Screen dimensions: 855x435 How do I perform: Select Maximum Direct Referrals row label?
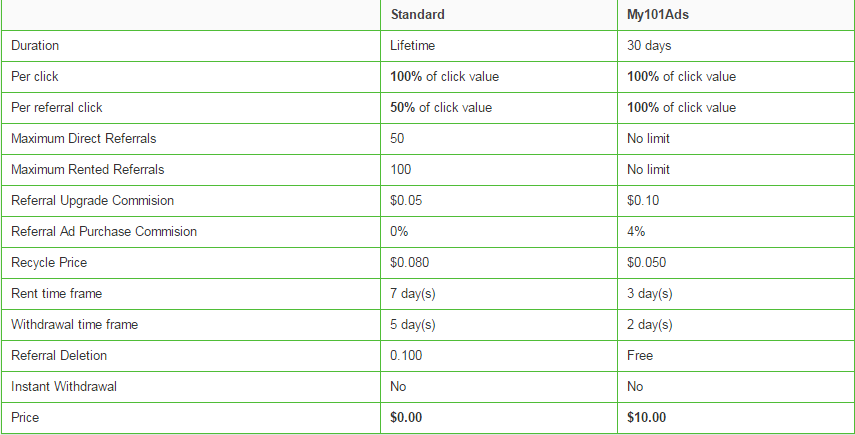83,138
